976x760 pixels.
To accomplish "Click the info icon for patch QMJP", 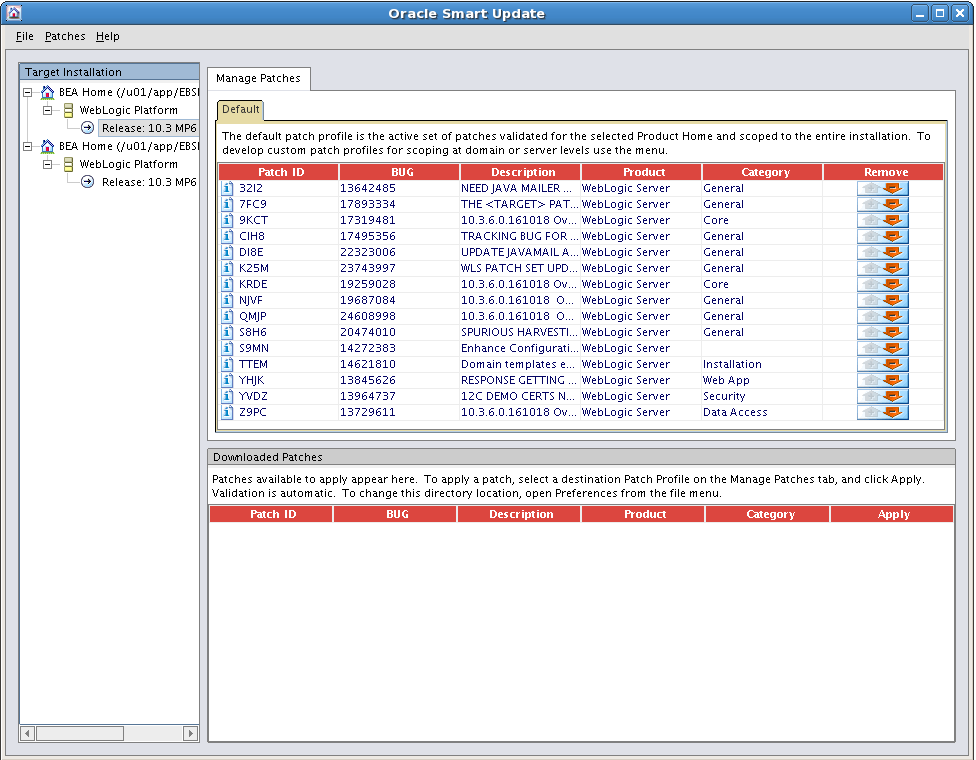I will pyautogui.click(x=228, y=316).
